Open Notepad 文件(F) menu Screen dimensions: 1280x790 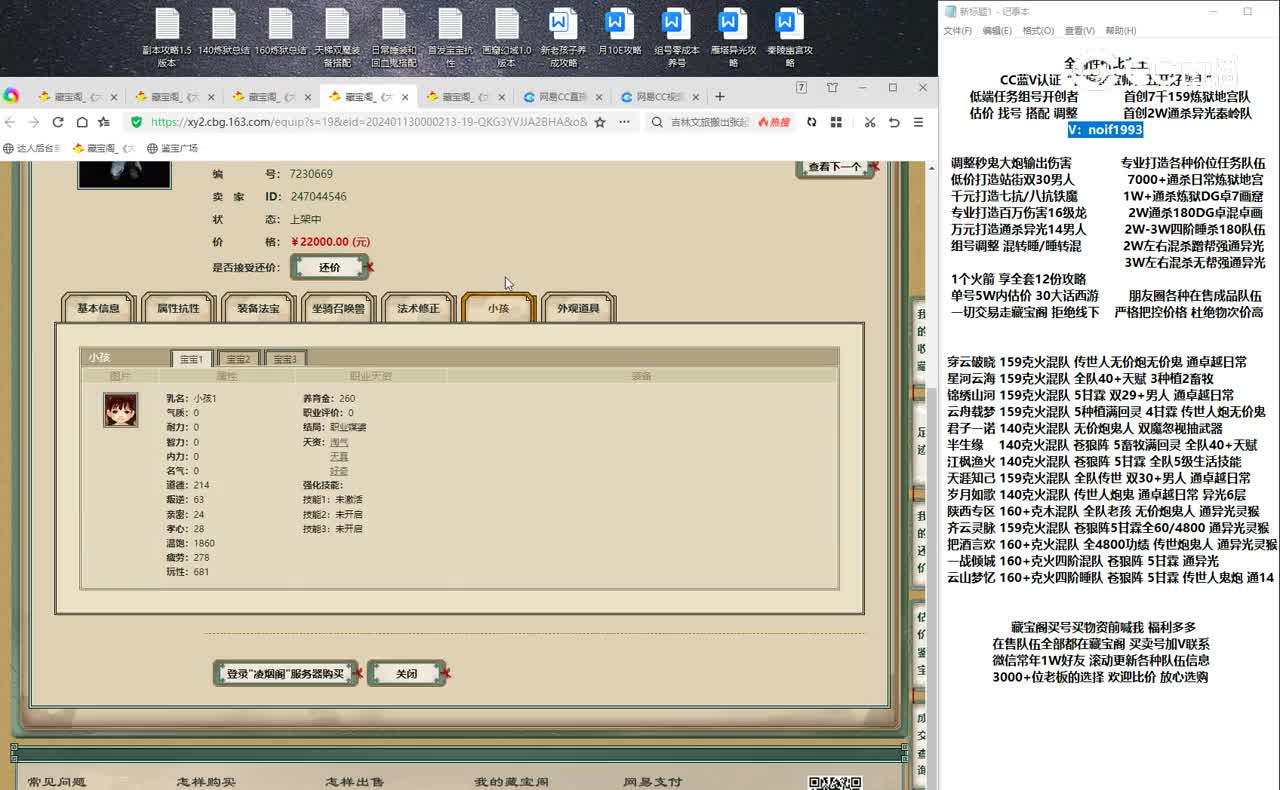coord(957,31)
